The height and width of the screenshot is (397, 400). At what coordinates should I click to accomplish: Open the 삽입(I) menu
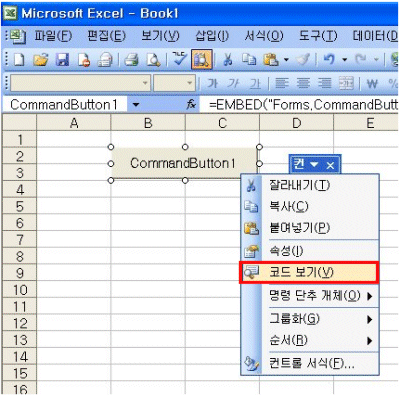point(212,36)
